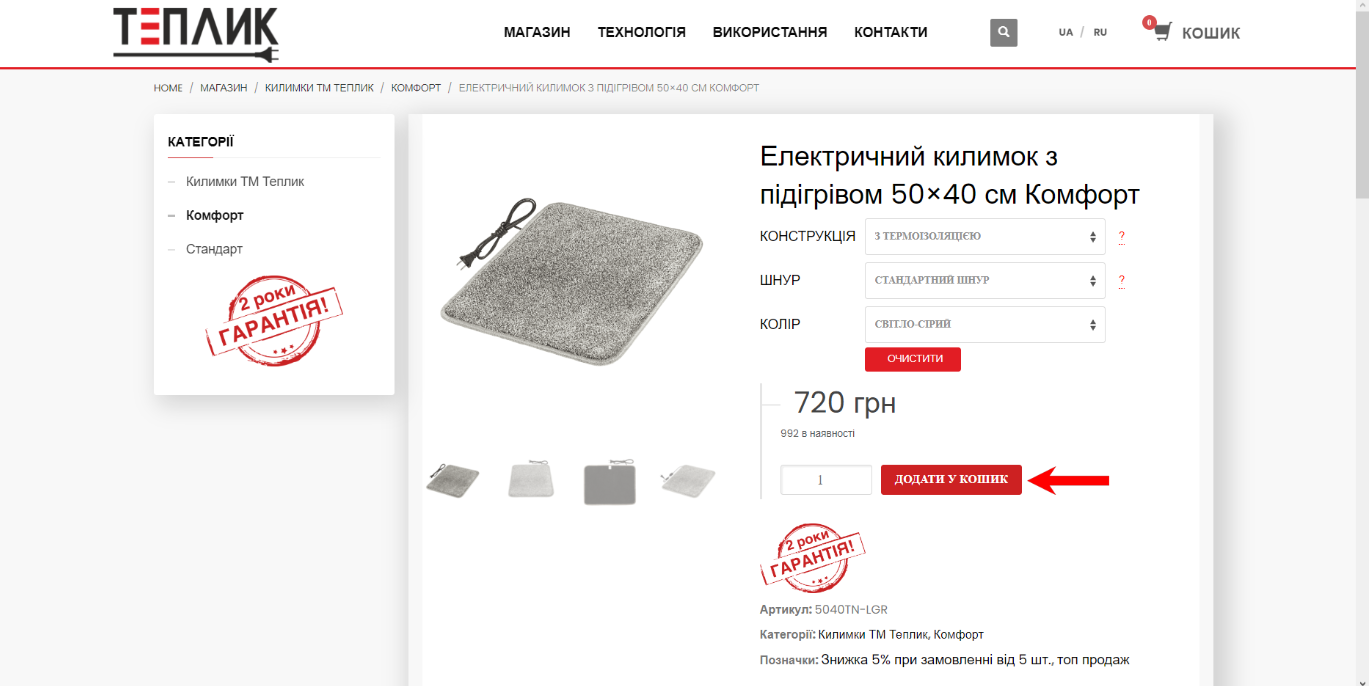Switch language to RU
Viewport: 1369px width, 686px height.
pyautogui.click(x=1100, y=32)
